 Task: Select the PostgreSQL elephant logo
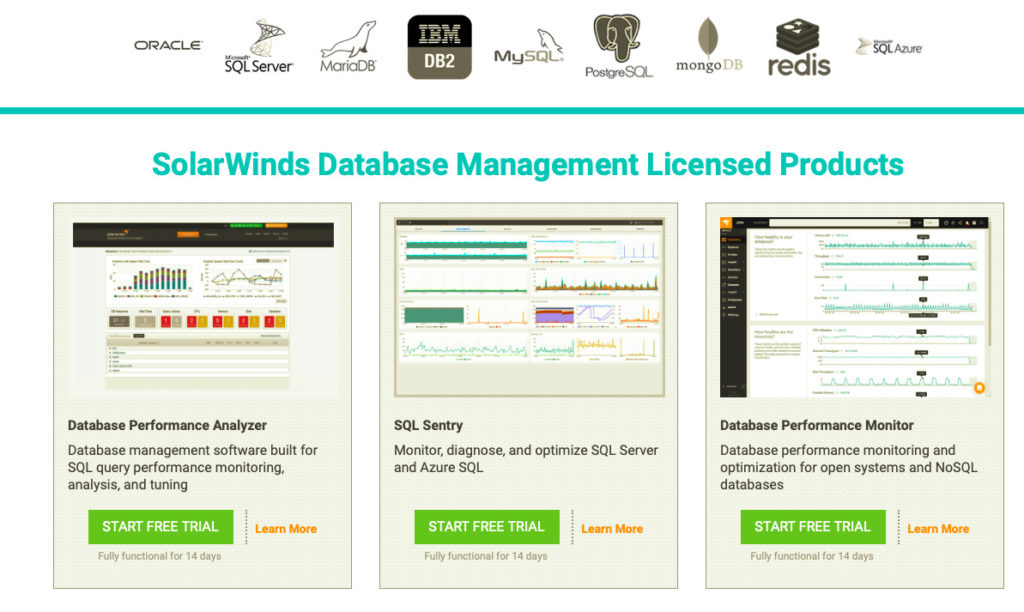[x=617, y=44]
